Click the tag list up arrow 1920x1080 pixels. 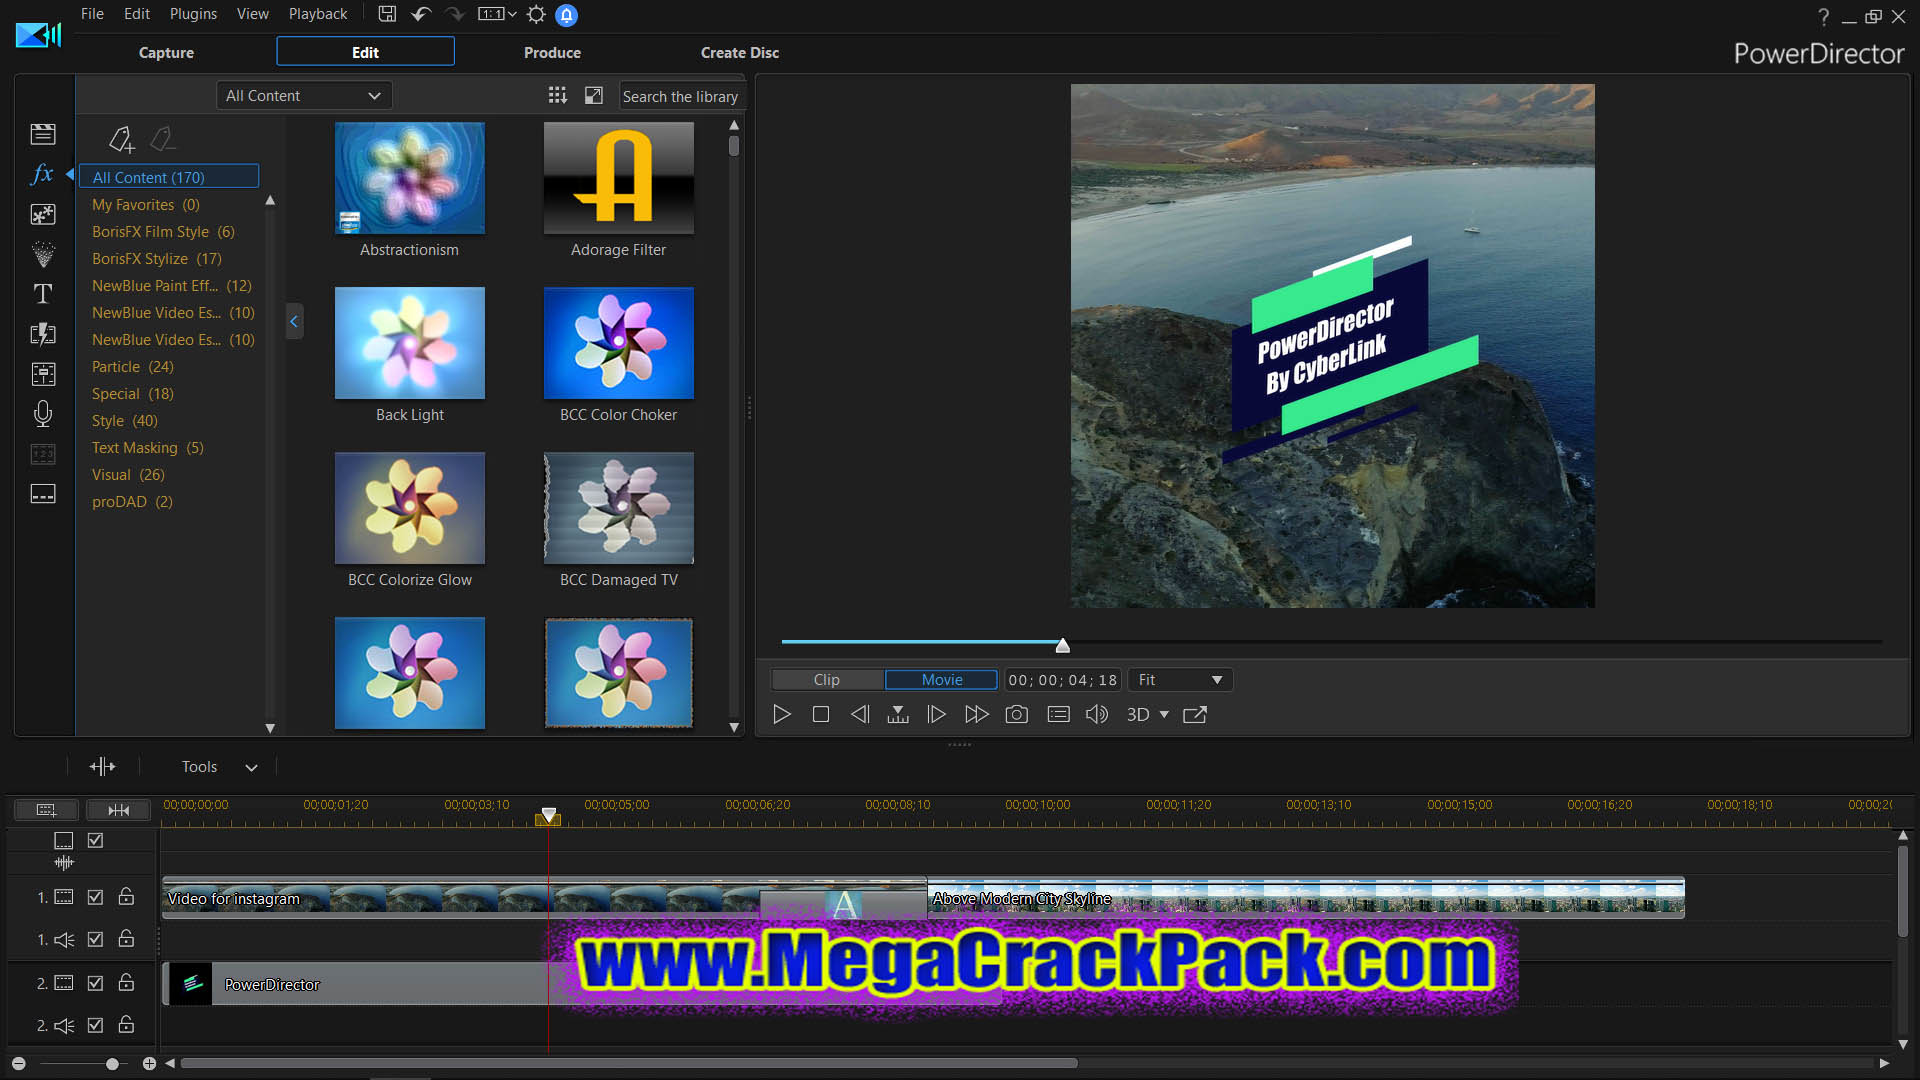pos(270,201)
